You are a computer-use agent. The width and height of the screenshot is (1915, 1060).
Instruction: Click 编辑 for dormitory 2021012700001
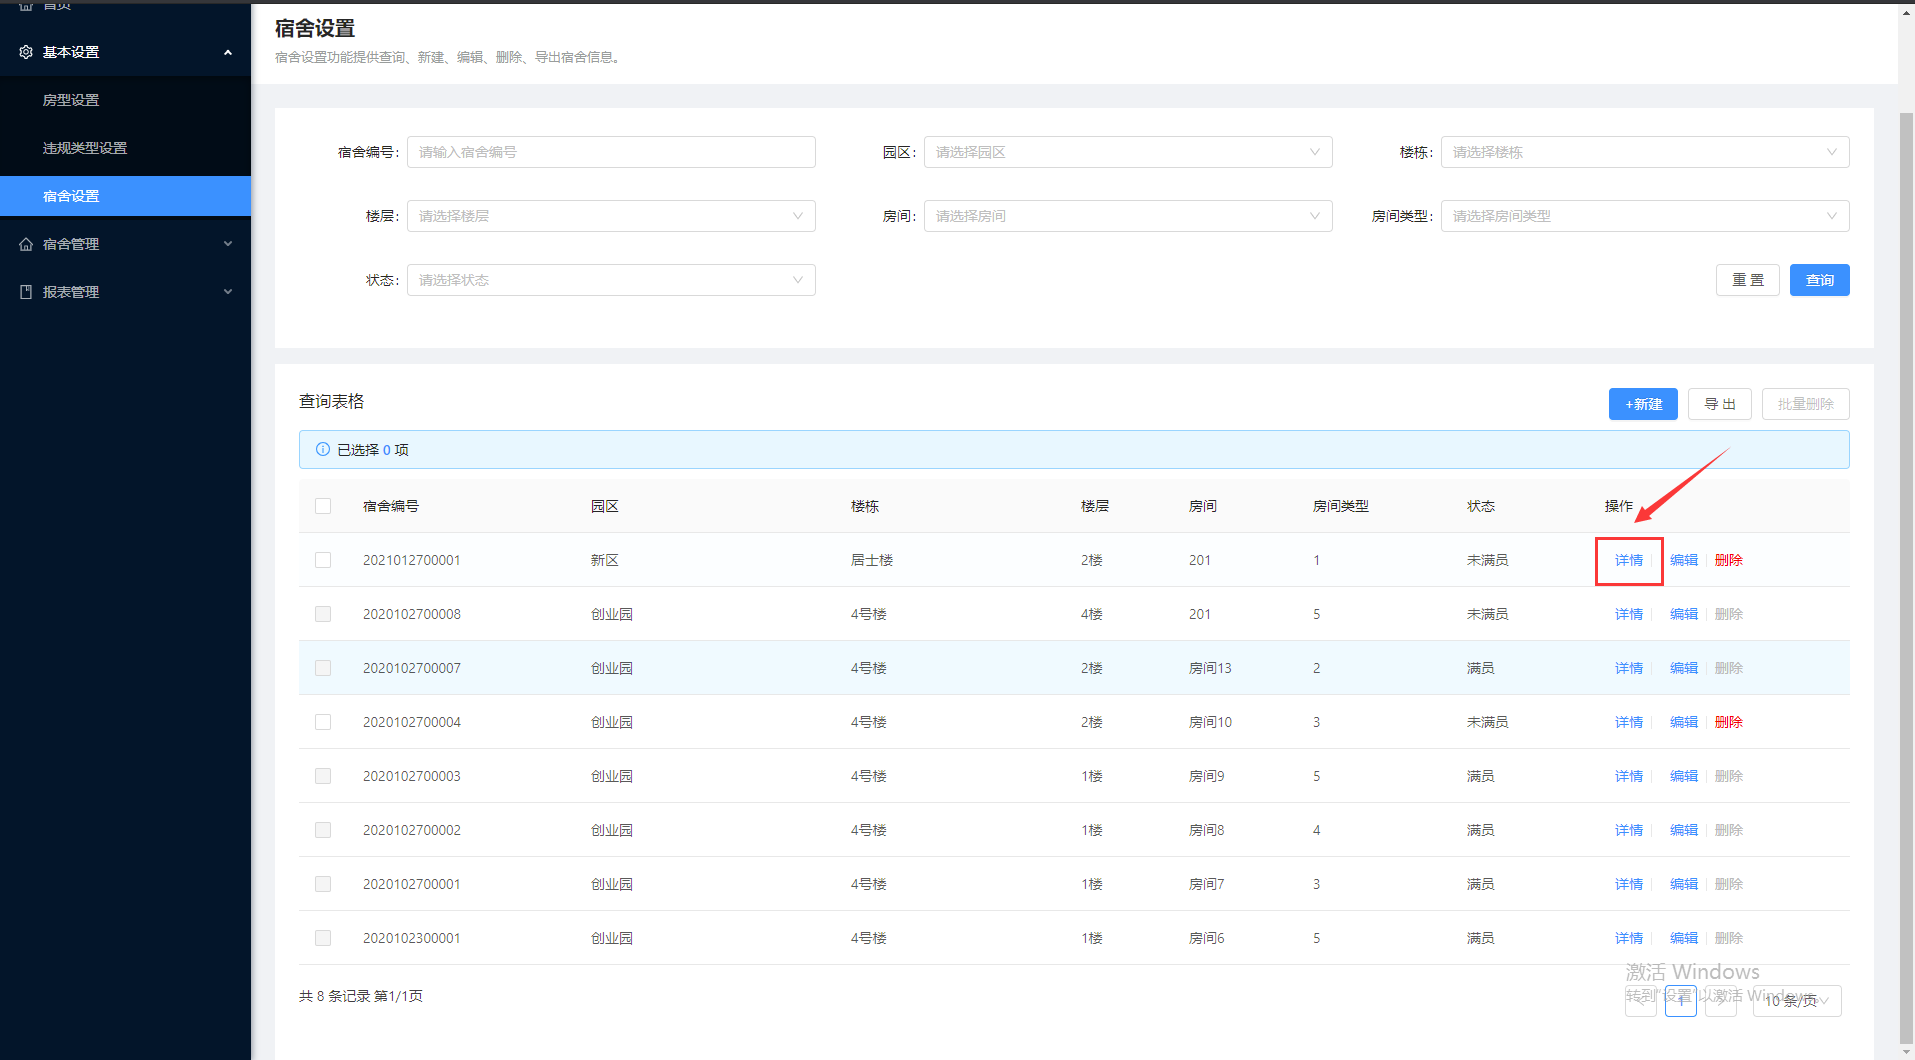coord(1684,560)
